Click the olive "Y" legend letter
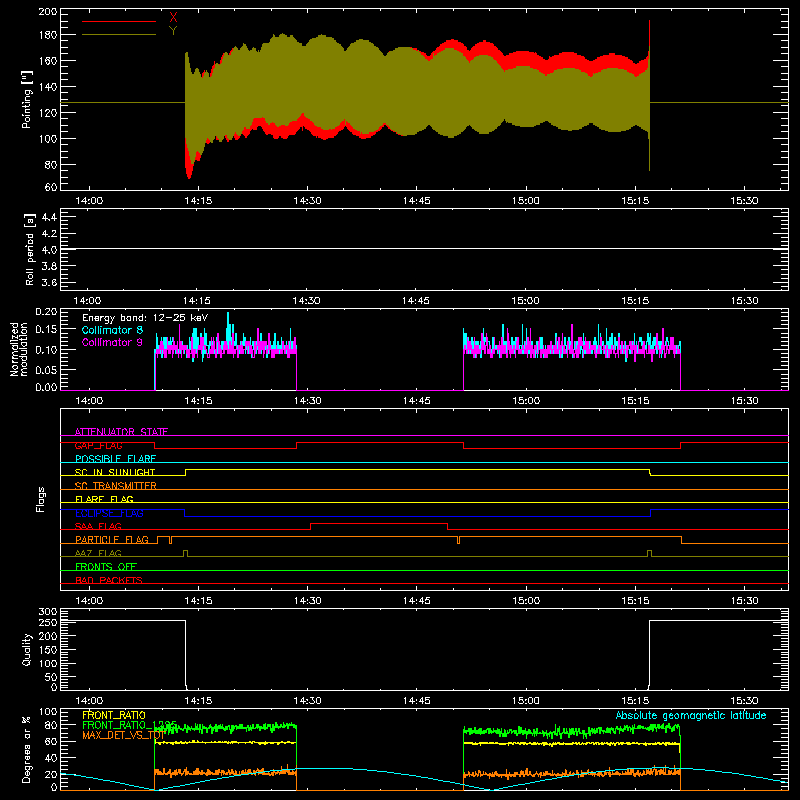Screen dimensions: 800x800 (x=173, y=31)
